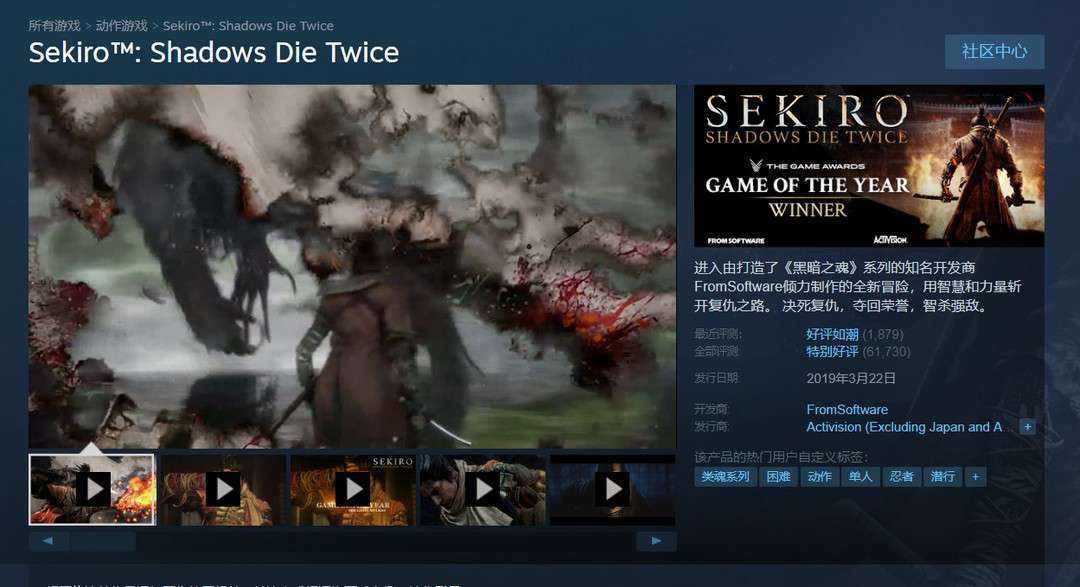Go to 所有游戏 breadcrumb
This screenshot has height=587, width=1080.
[54, 25]
